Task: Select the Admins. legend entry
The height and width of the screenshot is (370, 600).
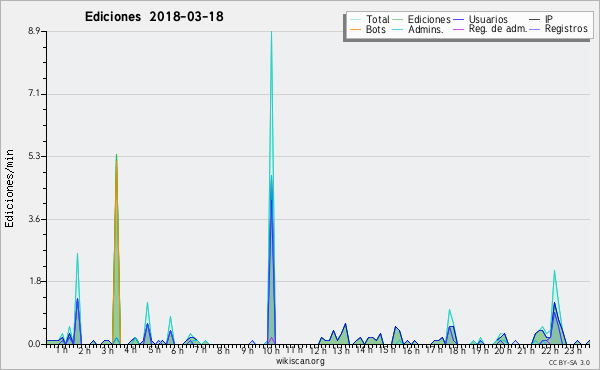Action: 426,29
